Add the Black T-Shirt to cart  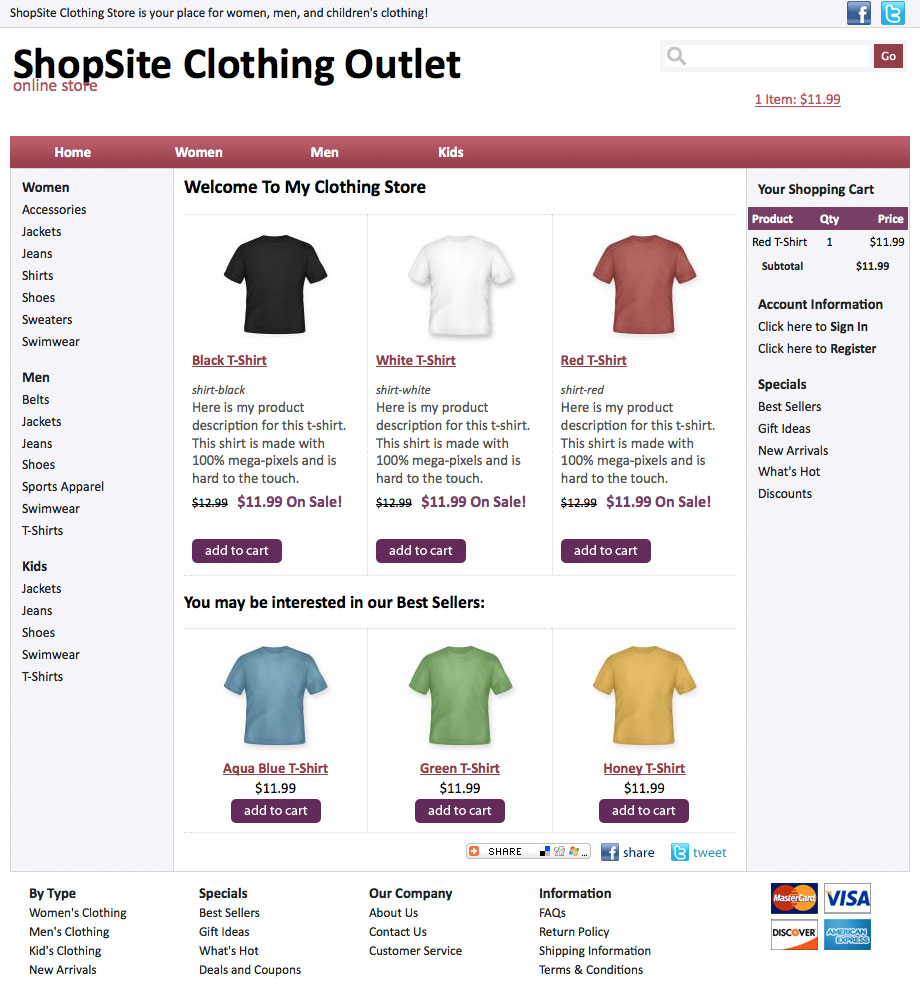237,550
